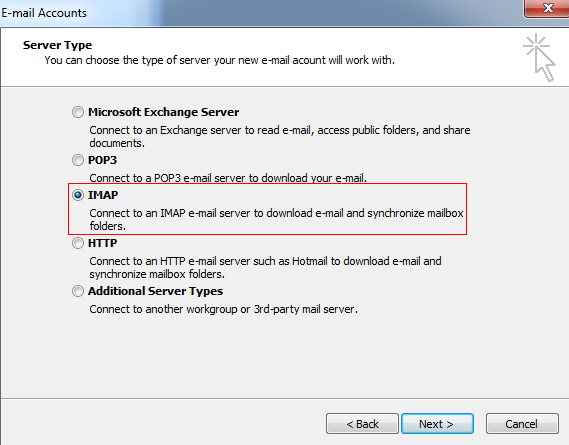
Task: Click the Hotmail HTTP description text
Action: pos(265,268)
